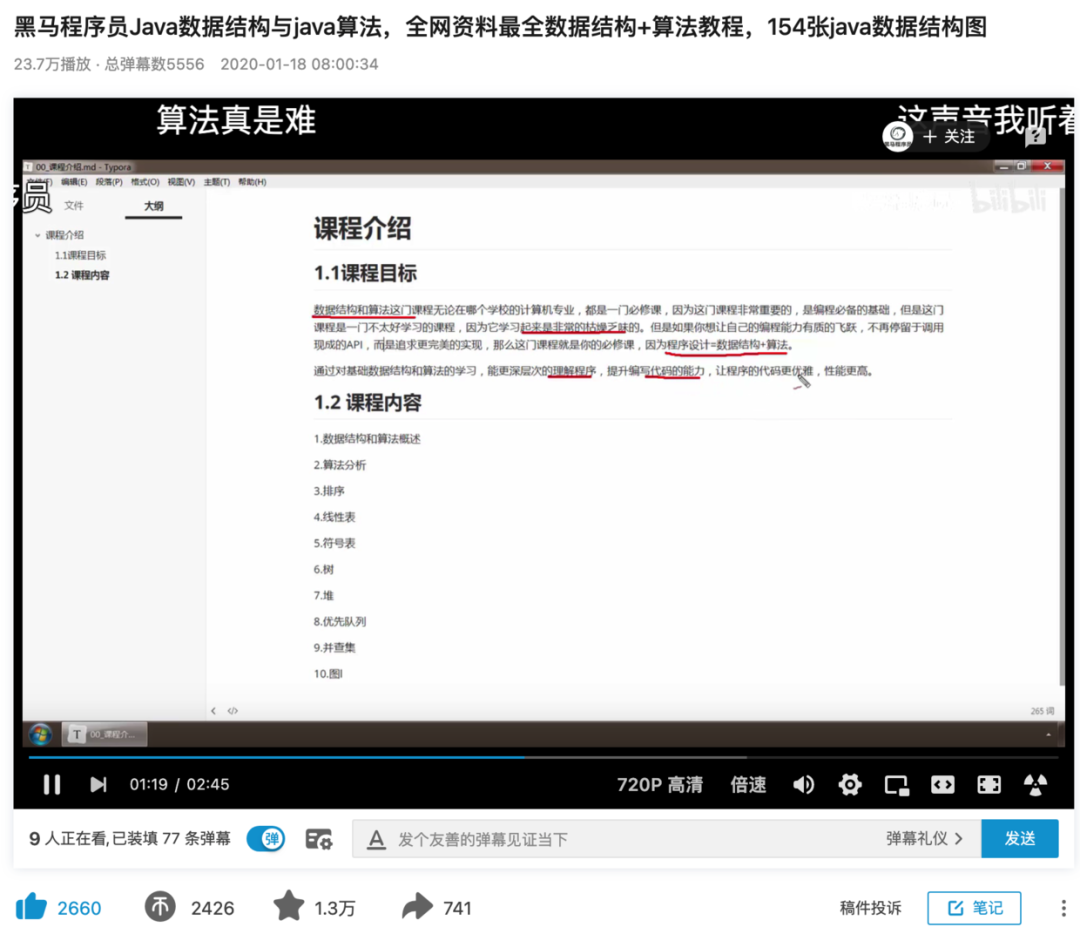The height and width of the screenshot is (934, 1080).
Task: Open the 720P 高清 quality selector
Action: pos(660,785)
